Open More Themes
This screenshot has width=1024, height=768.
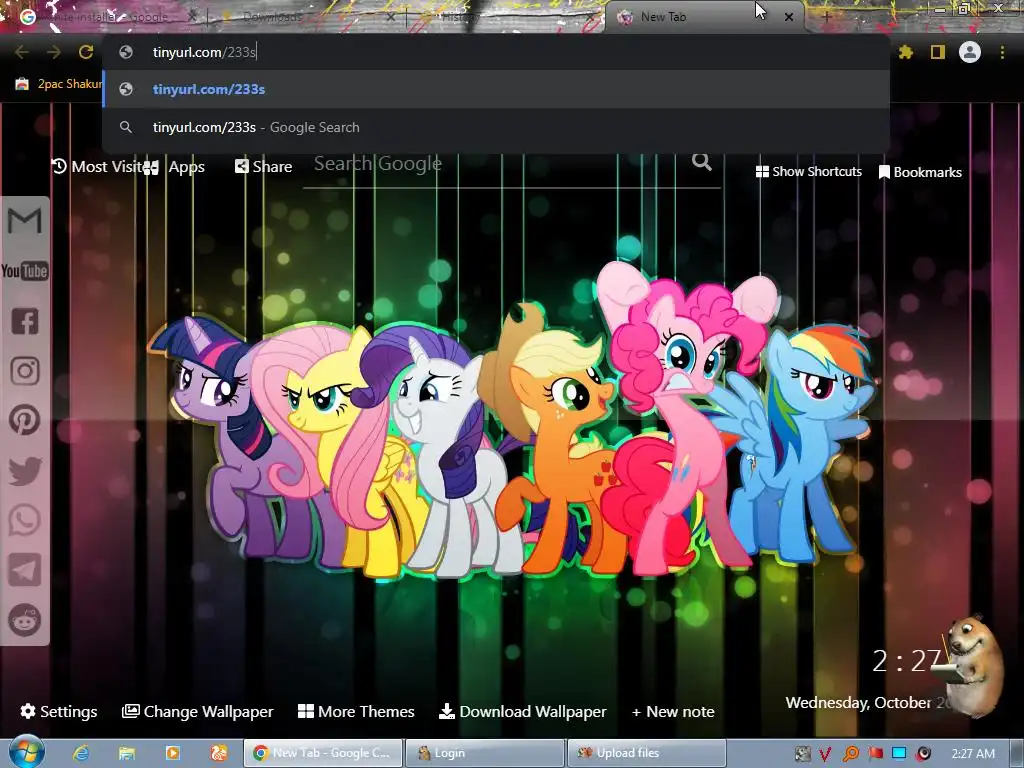pyautogui.click(x=356, y=711)
